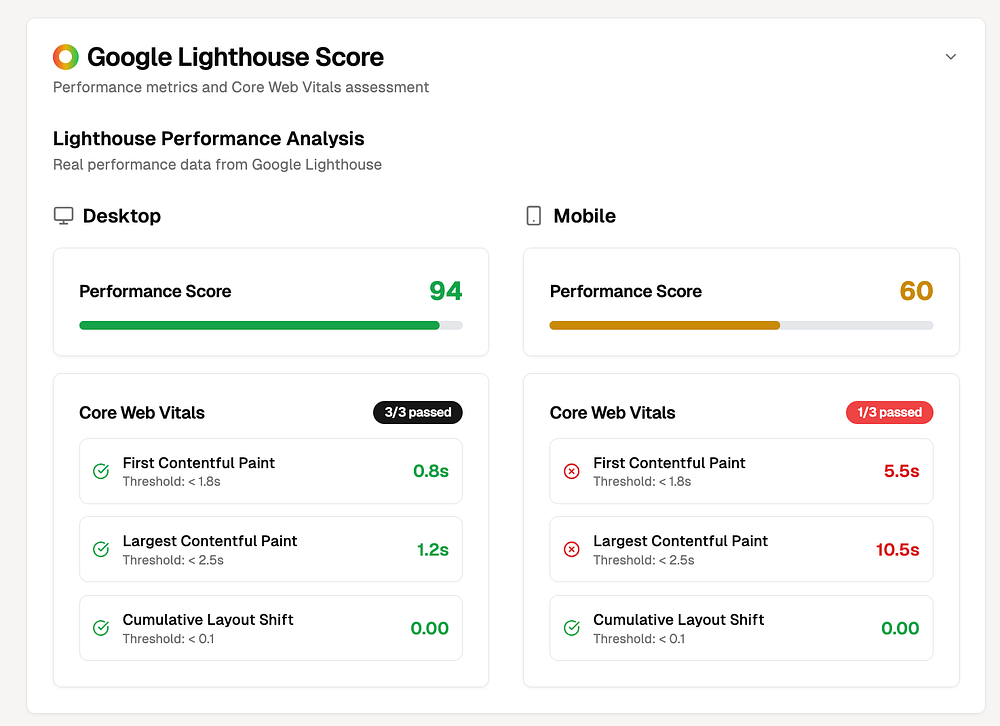Click the desktop monitor icon
This screenshot has height=726, width=1000.
pyautogui.click(x=64, y=216)
